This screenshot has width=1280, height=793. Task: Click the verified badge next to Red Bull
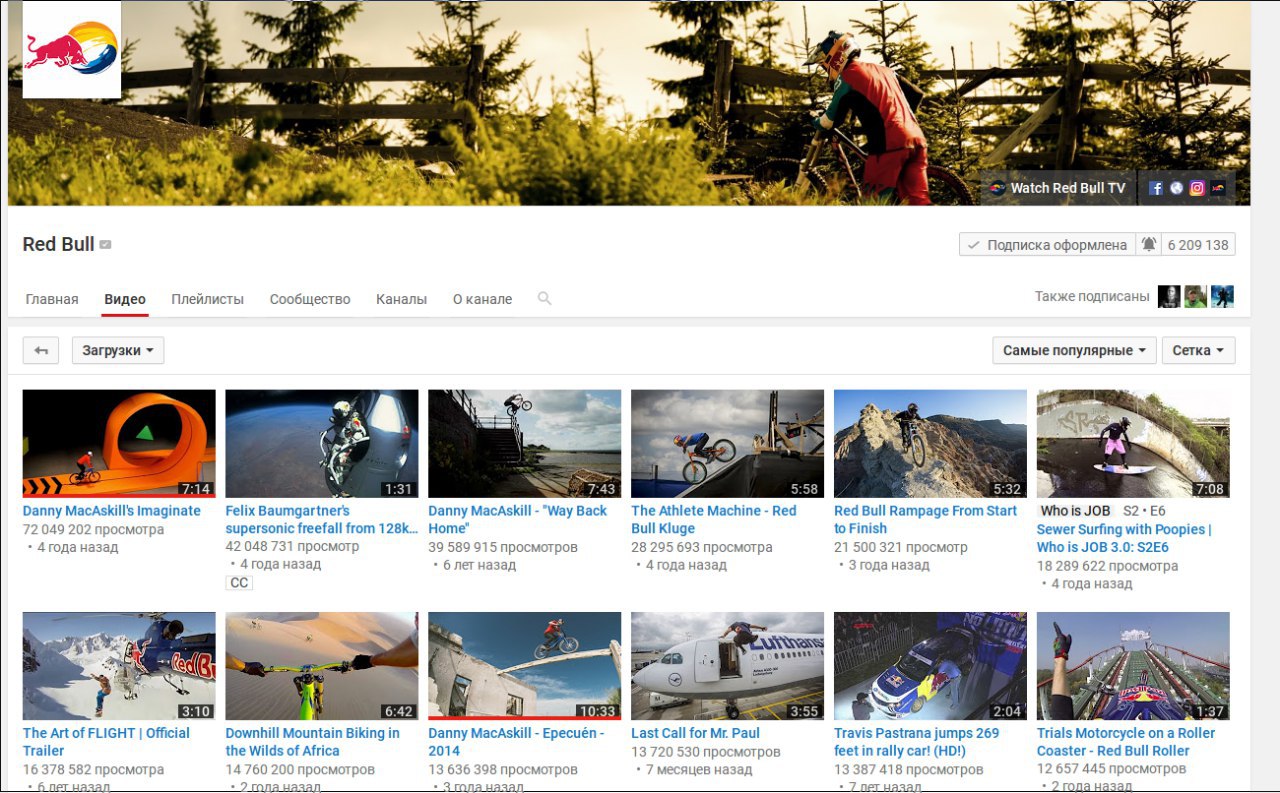pyautogui.click(x=105, y=245)
